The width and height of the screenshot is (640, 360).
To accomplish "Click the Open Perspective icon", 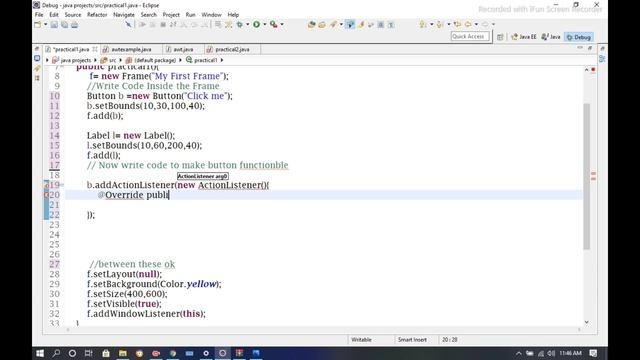I will point(500,37).
